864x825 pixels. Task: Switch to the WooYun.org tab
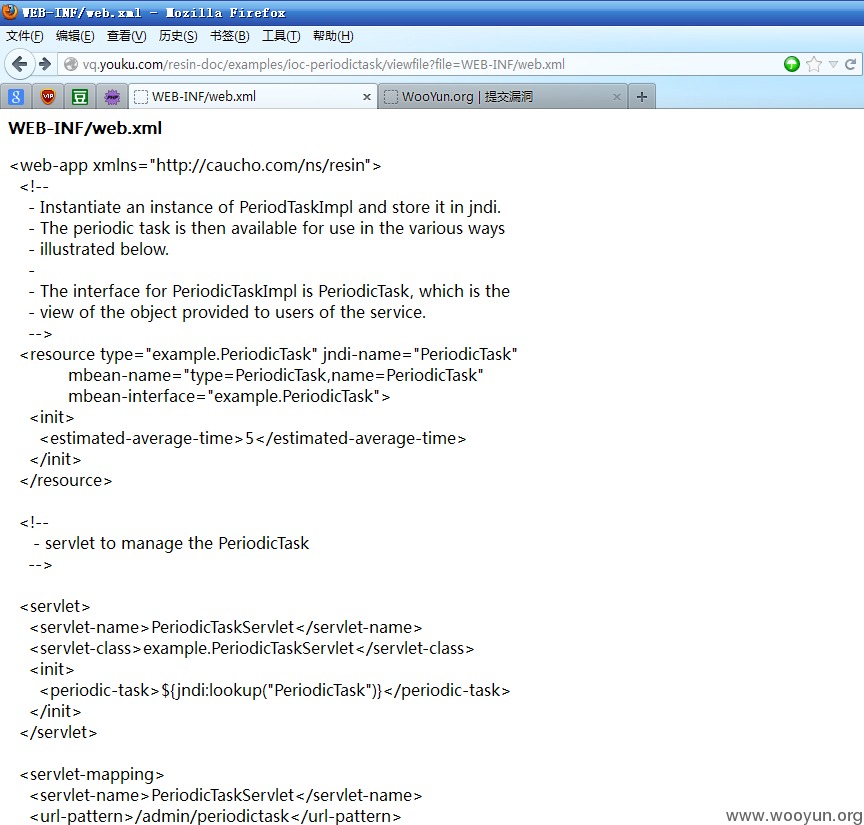click(x=503, y=96)
